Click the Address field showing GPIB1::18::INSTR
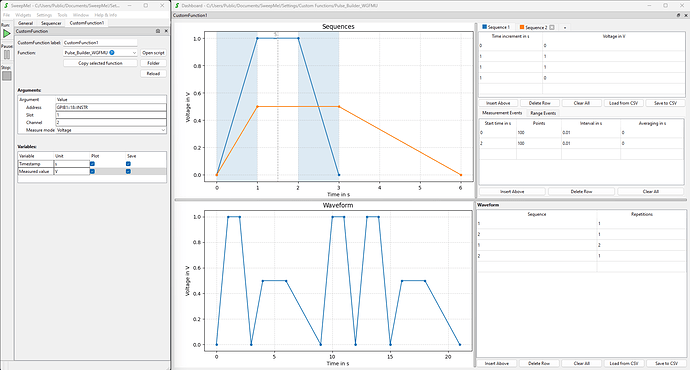The width and height of the screenshot is (690, 370). 111,107
